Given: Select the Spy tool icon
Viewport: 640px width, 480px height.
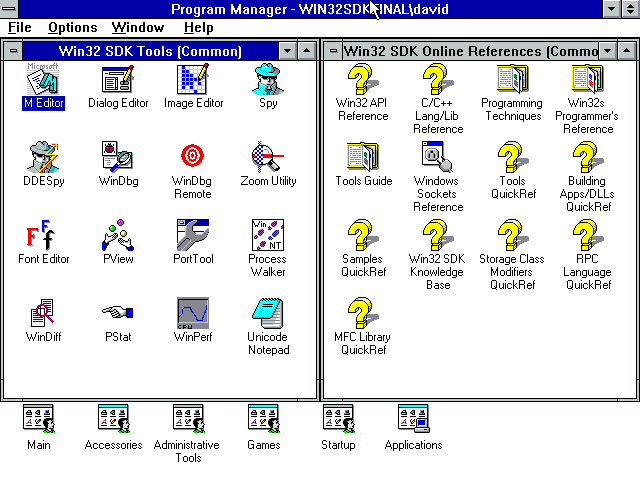Looking at the screenshot, I should click(268, 79).
